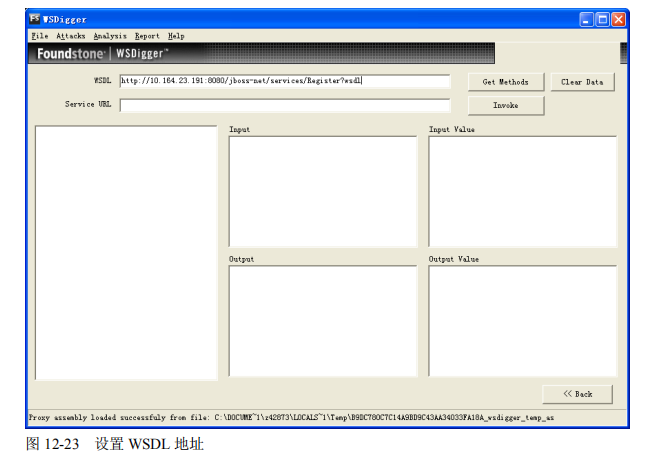Open the File menu
The image size is (654, 464).
point(40,36)
